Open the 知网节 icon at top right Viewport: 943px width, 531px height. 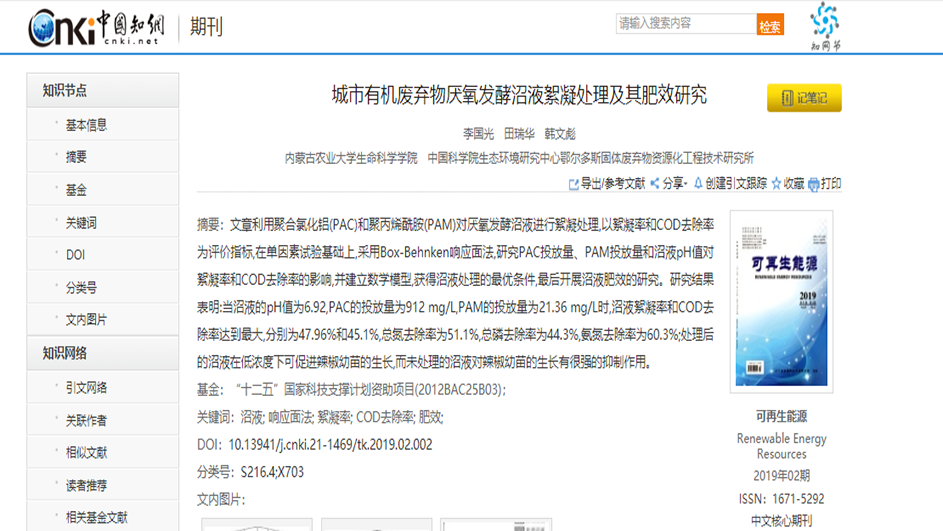(825, 26)
